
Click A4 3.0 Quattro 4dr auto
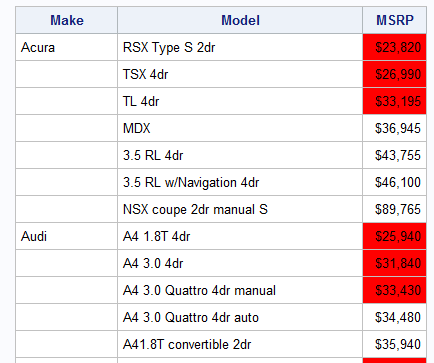click(240, 317)
